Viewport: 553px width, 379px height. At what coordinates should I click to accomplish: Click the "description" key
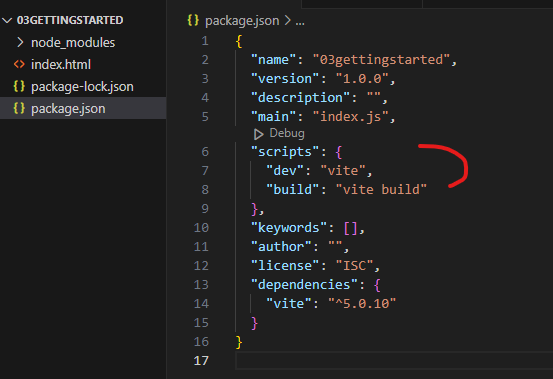[x=300, y=98]
